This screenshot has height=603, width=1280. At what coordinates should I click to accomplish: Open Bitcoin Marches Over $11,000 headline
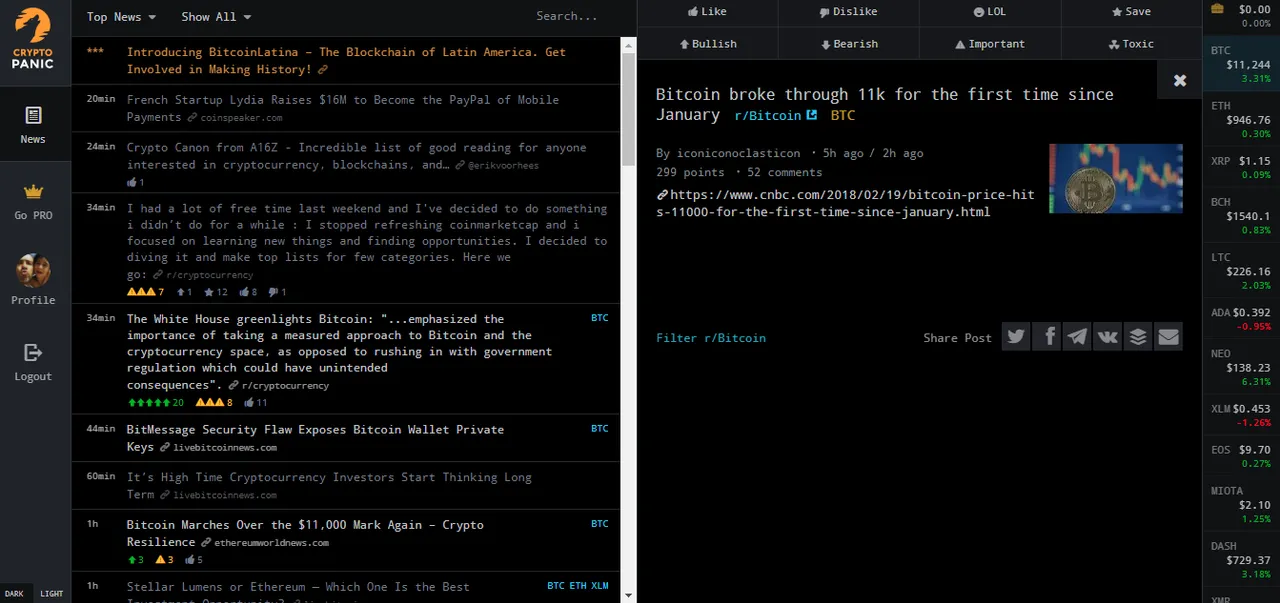(x=305, y=533)
